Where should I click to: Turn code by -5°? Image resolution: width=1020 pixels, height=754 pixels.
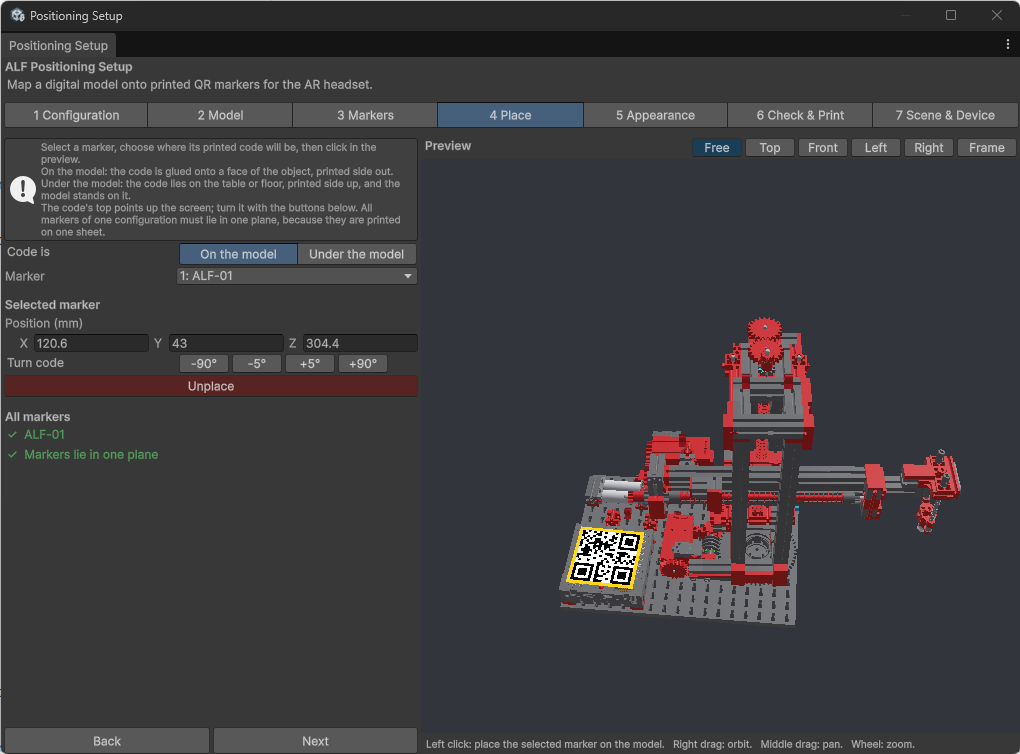pos(257,364)
